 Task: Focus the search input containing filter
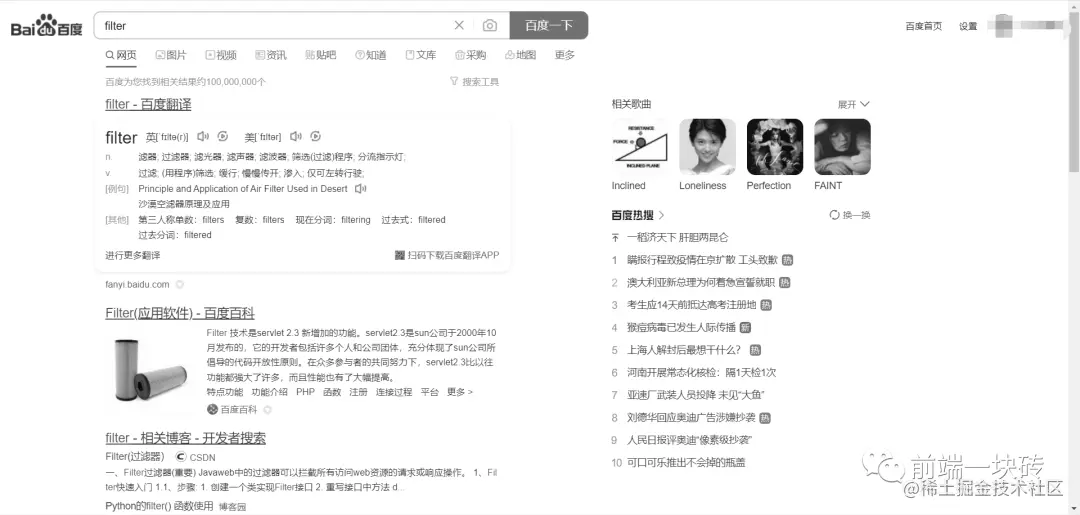pyautogui.click(x=276, y=25)
